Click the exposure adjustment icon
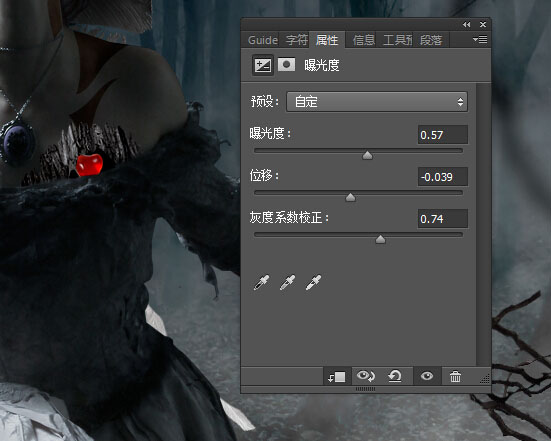 click(262, 65)
